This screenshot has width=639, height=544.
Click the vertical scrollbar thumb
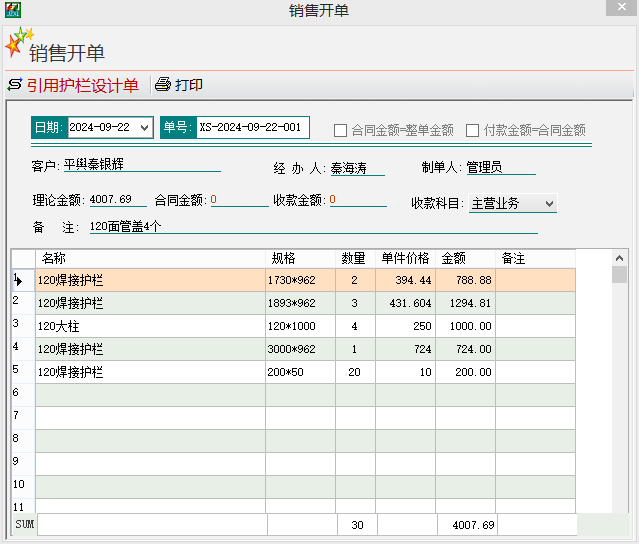(619, 274)
